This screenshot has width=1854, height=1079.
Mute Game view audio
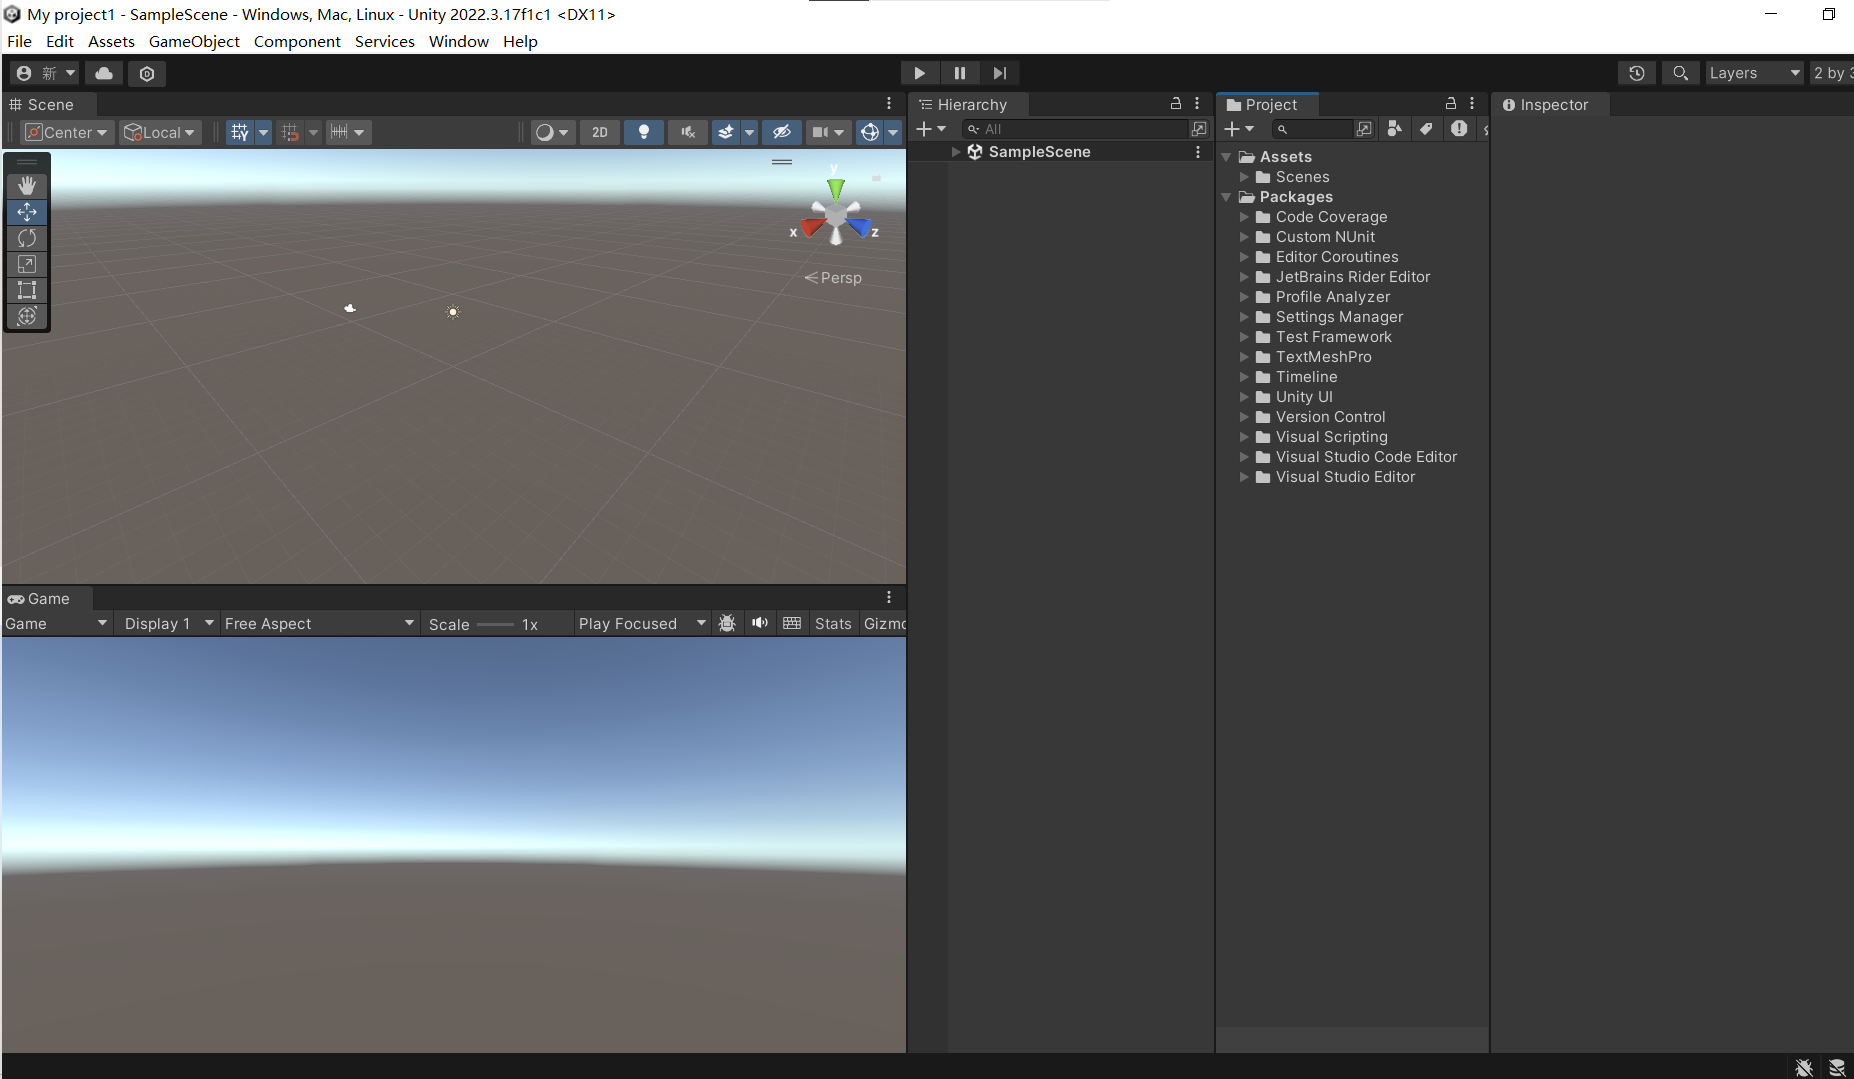pos(760,623)
